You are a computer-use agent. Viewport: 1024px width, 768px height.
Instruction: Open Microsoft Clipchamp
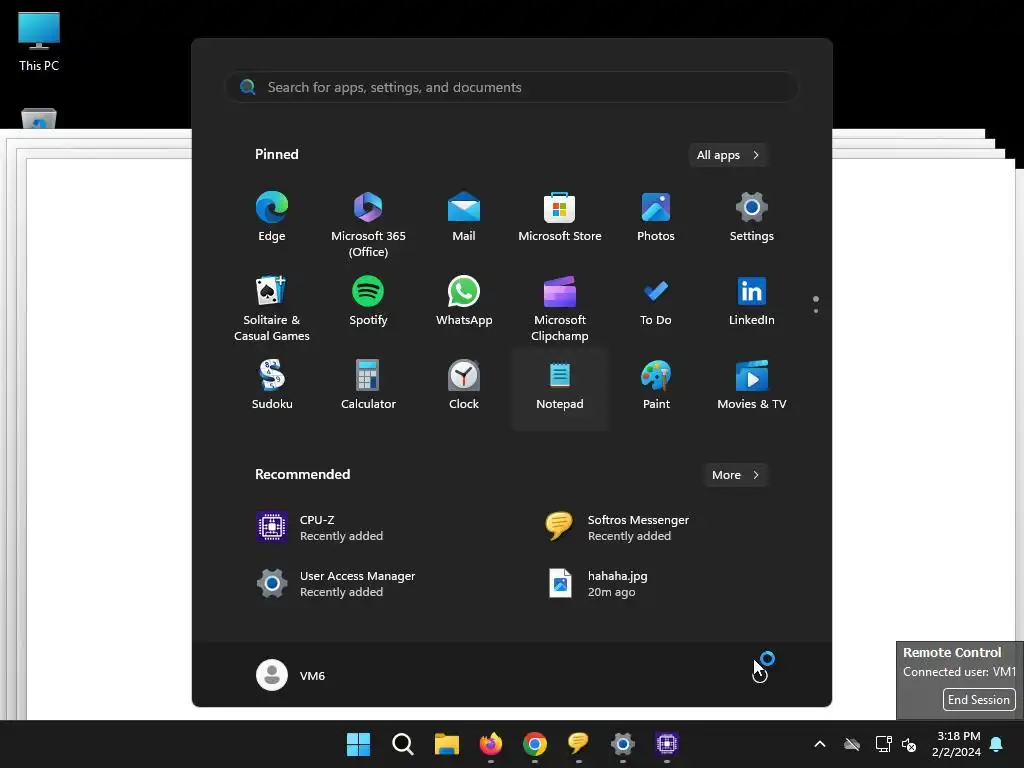pyautogui.click(x=560, y=308)
